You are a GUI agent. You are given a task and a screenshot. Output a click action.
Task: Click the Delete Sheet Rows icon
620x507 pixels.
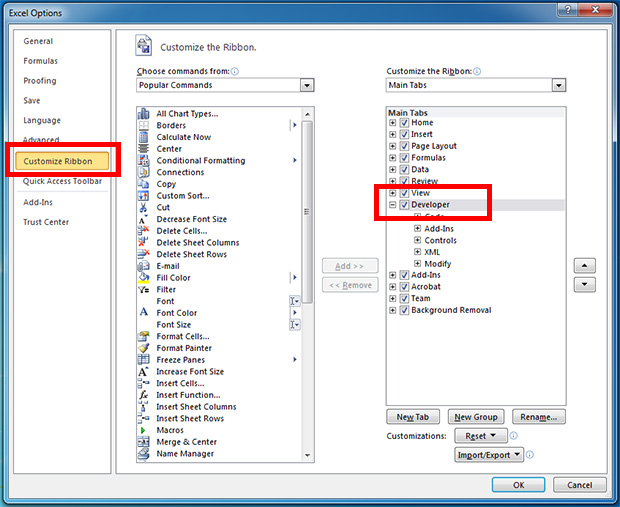coord(144,254)
